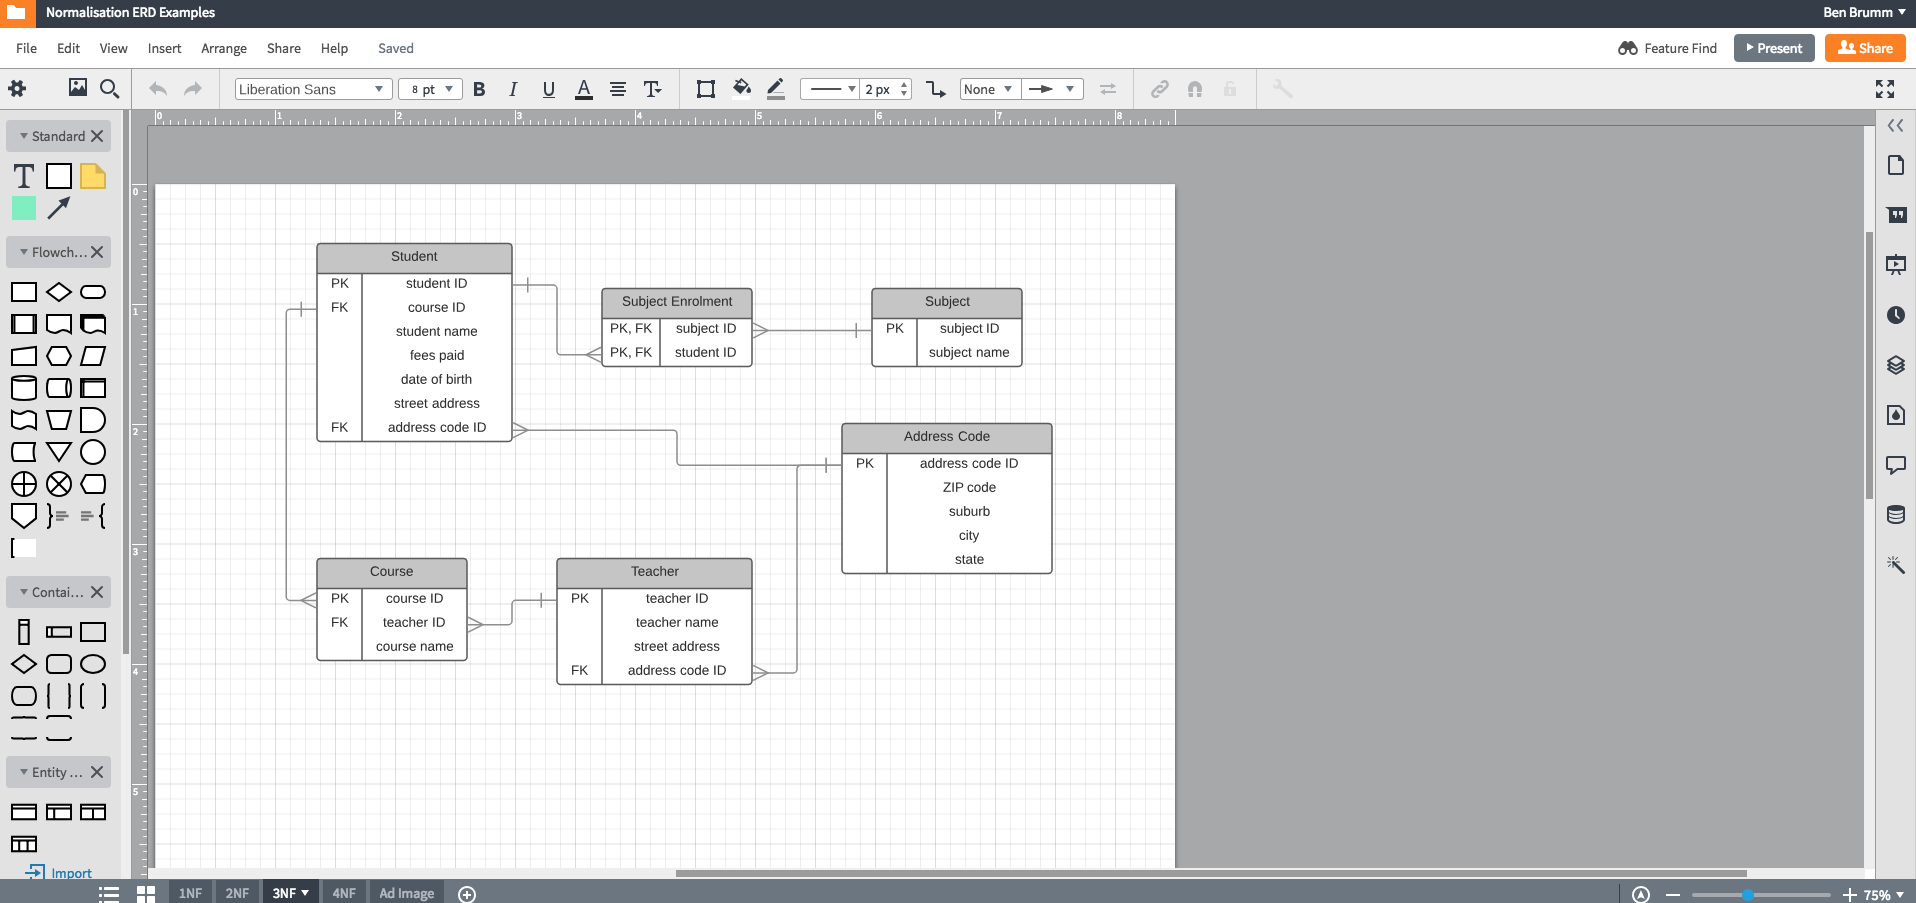Open the Liberation Sans font dropdown
The height and width of the screenshot is (903, 1916).
(x=312, y=89)
